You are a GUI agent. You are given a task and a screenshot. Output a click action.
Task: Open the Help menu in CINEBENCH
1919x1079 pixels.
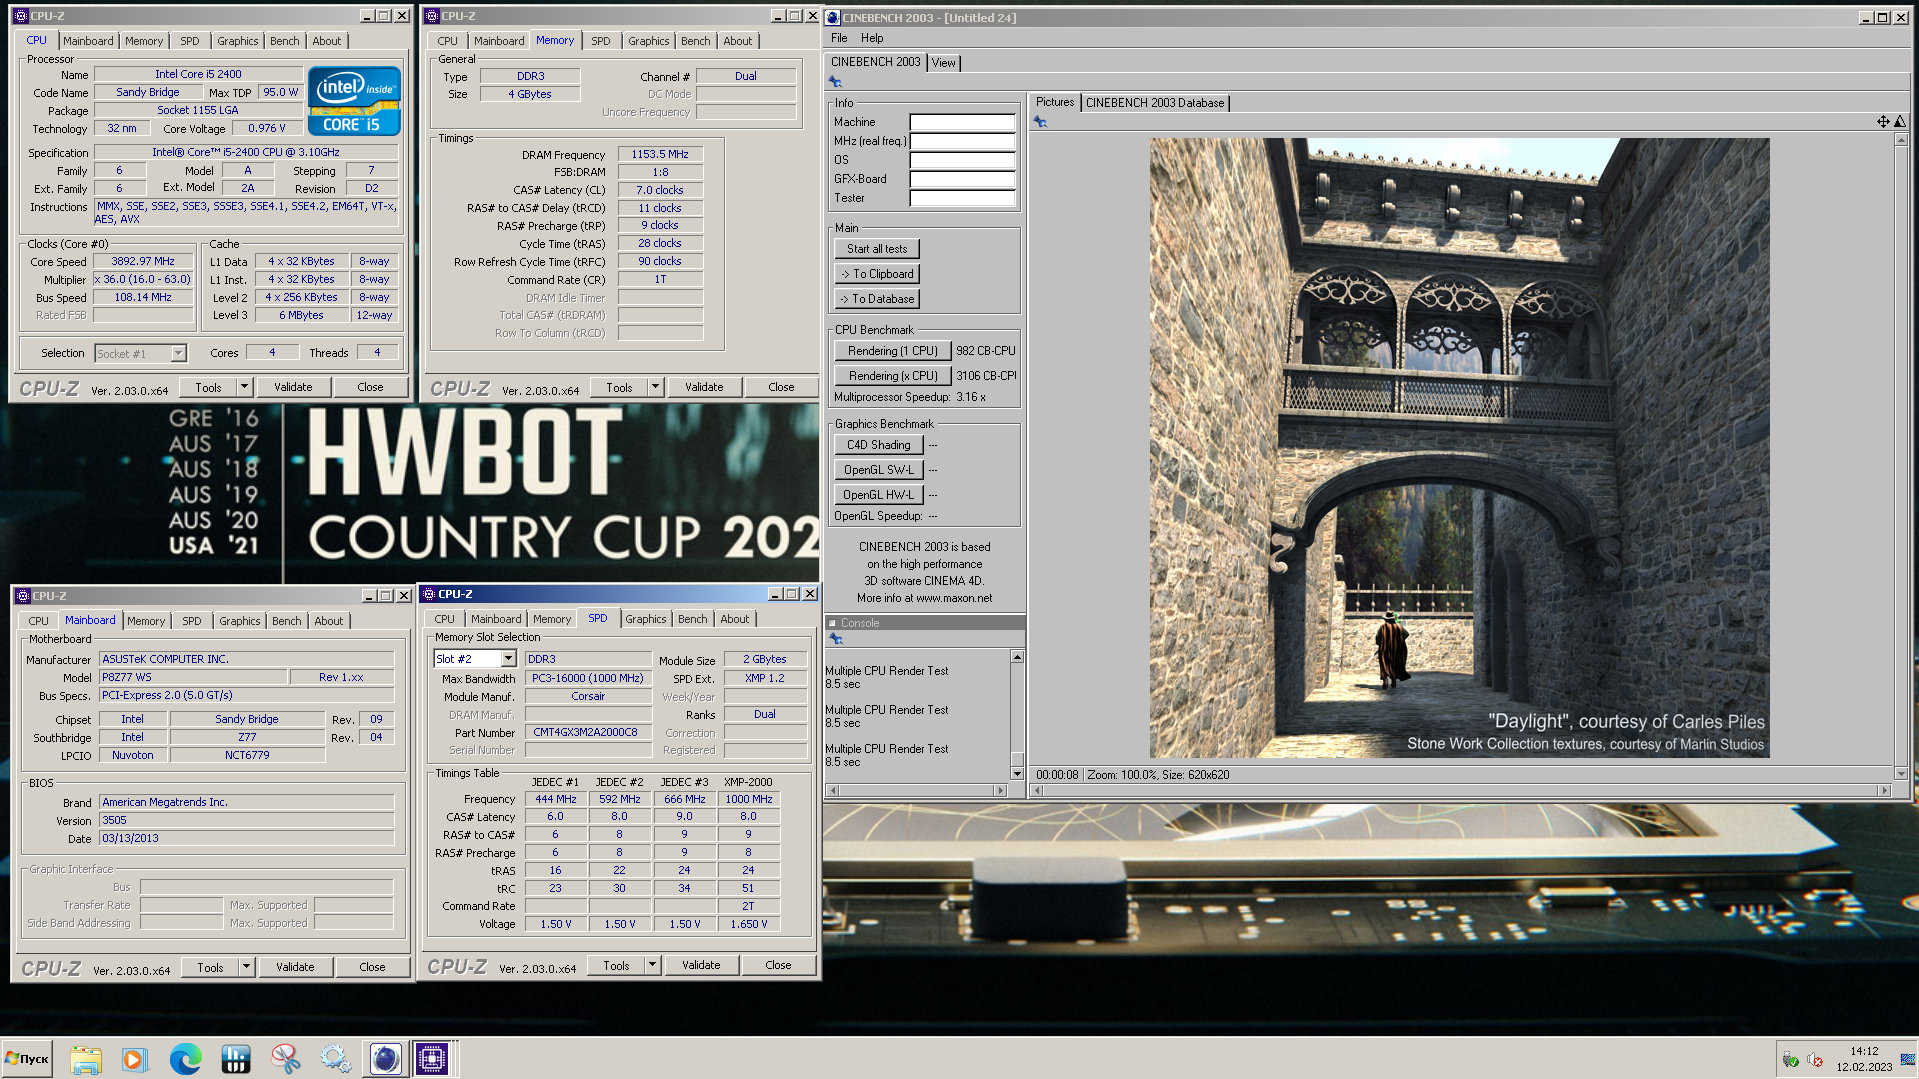[x=872, y=38]
